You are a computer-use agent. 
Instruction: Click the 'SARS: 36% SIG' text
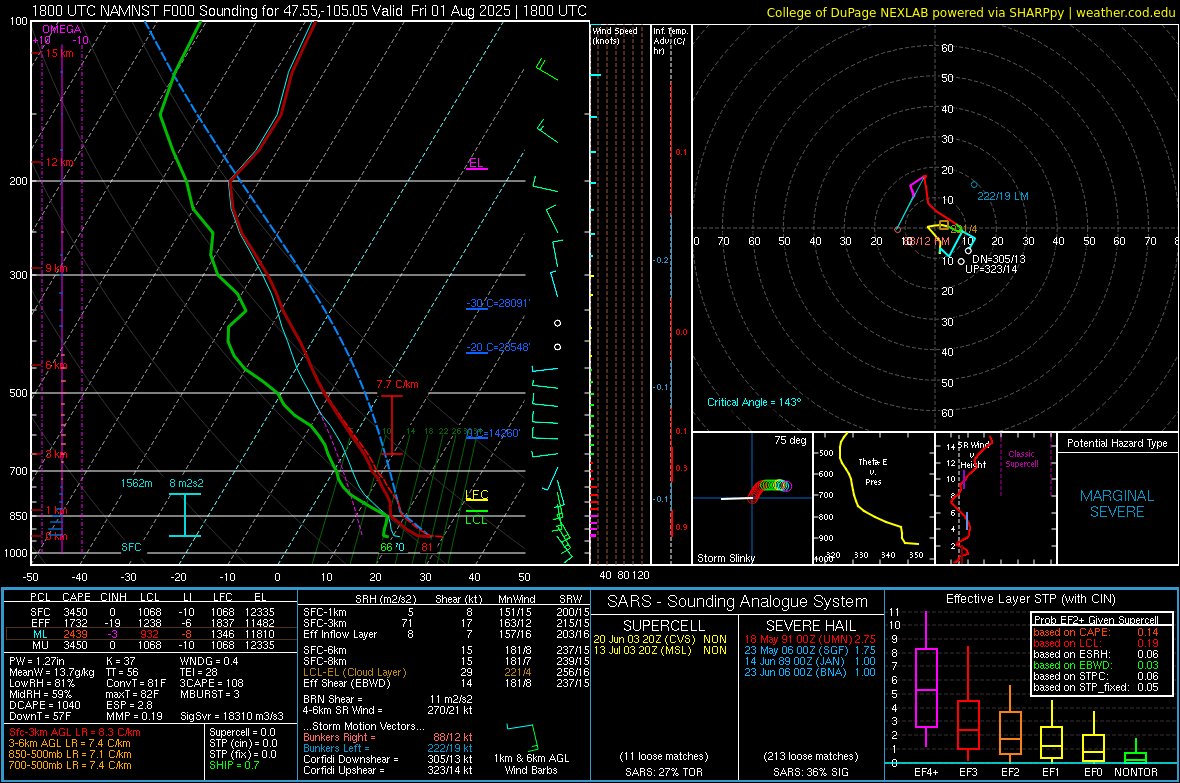[810, 772]
